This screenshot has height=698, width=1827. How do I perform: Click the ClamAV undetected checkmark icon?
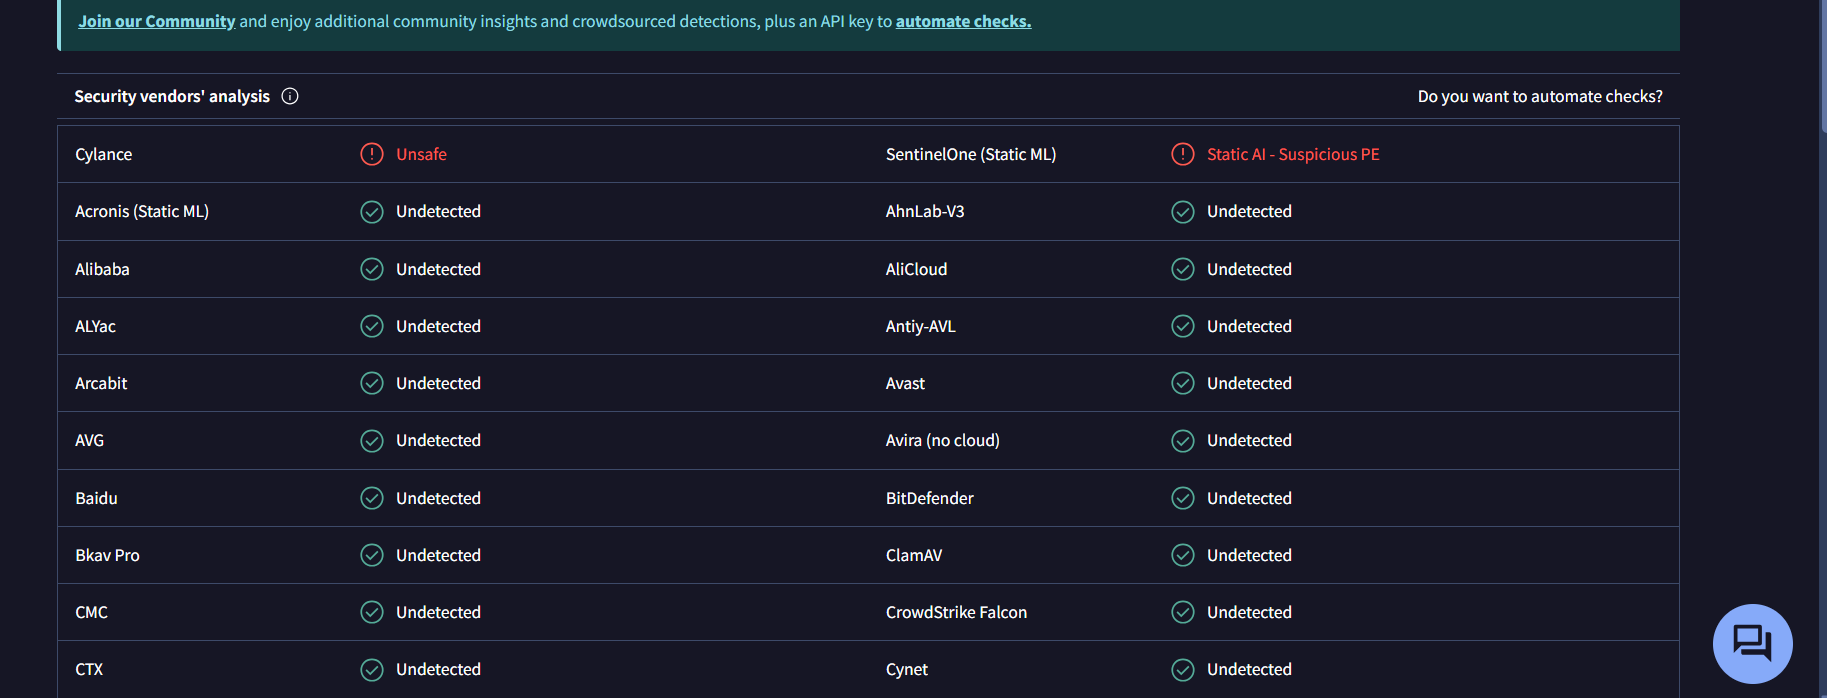[x=1183, y=555]
